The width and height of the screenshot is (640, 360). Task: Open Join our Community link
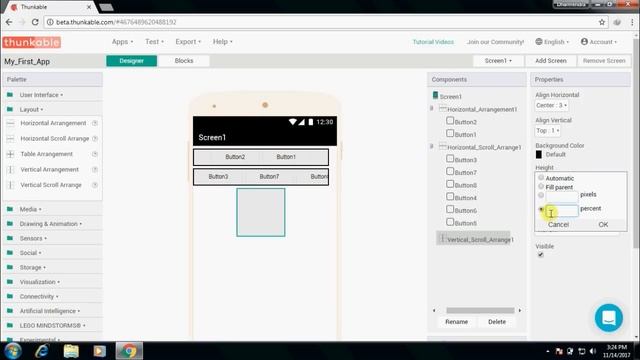click(x=495, y=42)
